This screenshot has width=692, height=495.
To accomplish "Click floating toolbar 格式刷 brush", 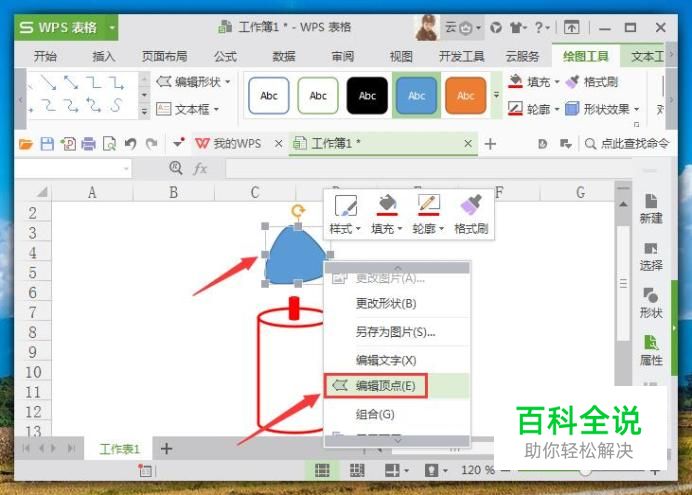I will pyautogui.click(x=471, y=214).
